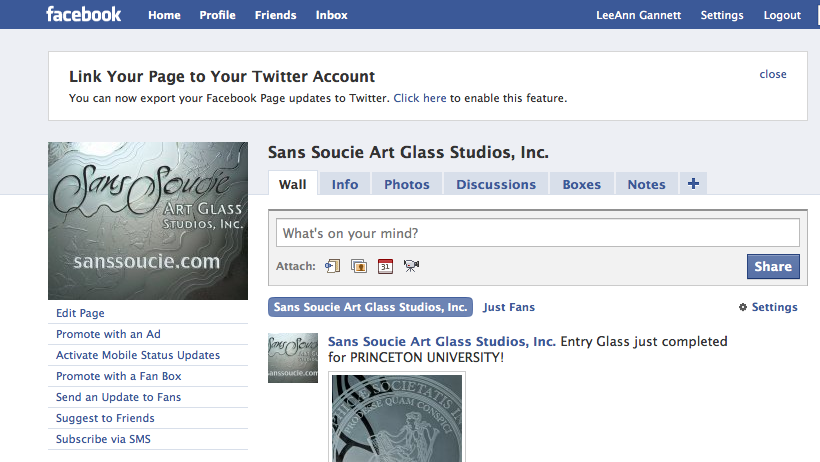This screenshot has width=820, height=462.
Task: Click the What's on your mind field
Action: (538, 233)
